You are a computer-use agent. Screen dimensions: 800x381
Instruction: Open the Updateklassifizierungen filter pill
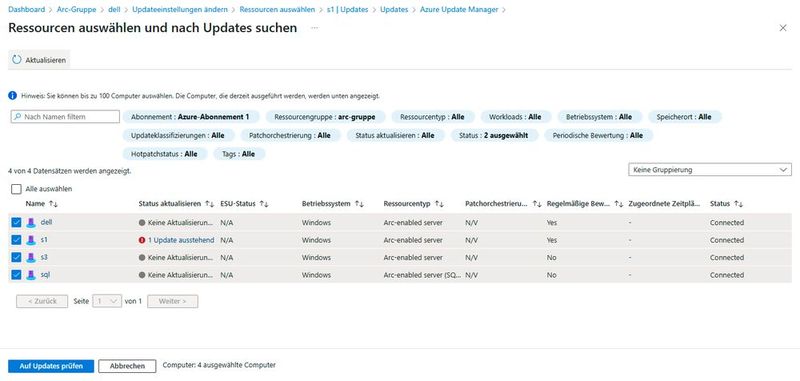pyautogui.click(x=178, y=135)
